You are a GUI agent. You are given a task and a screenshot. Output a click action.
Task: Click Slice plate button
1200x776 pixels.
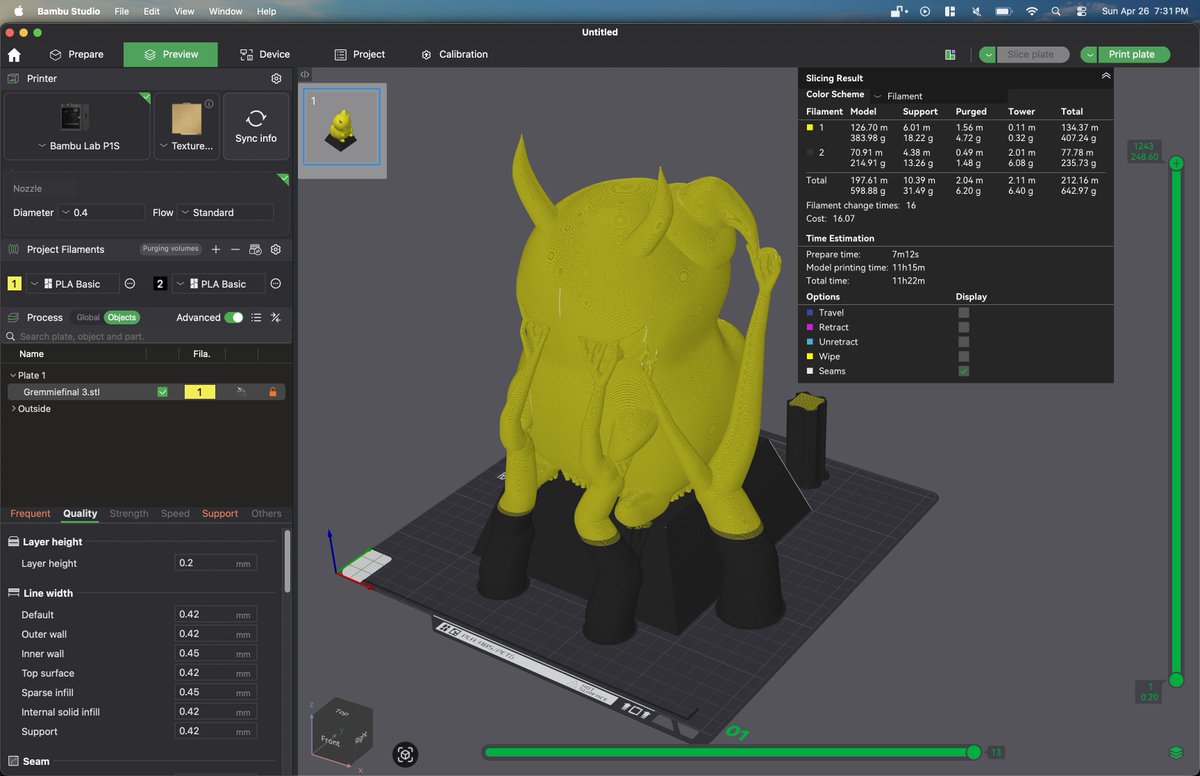[1032, 55]
